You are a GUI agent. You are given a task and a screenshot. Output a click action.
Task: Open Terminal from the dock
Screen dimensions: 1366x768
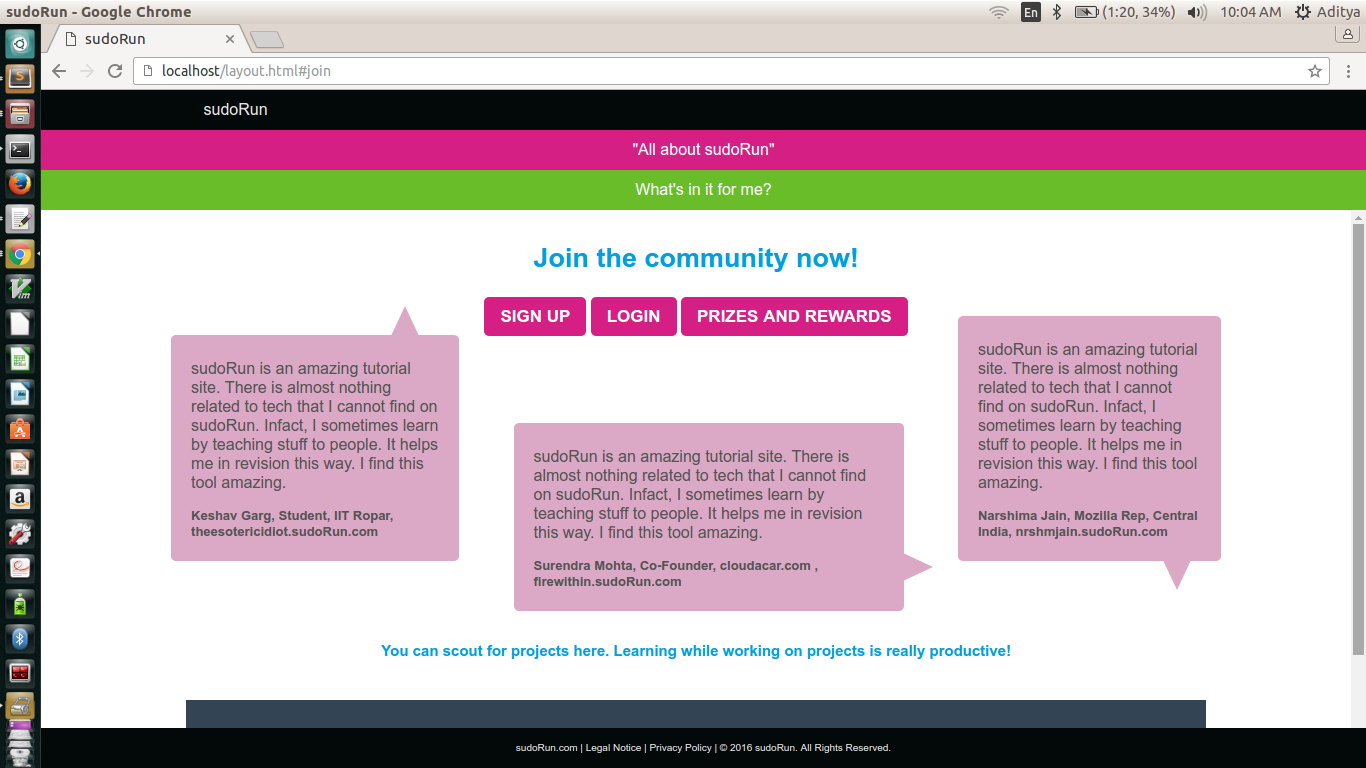pyautogui.click(x=20, y=150)
